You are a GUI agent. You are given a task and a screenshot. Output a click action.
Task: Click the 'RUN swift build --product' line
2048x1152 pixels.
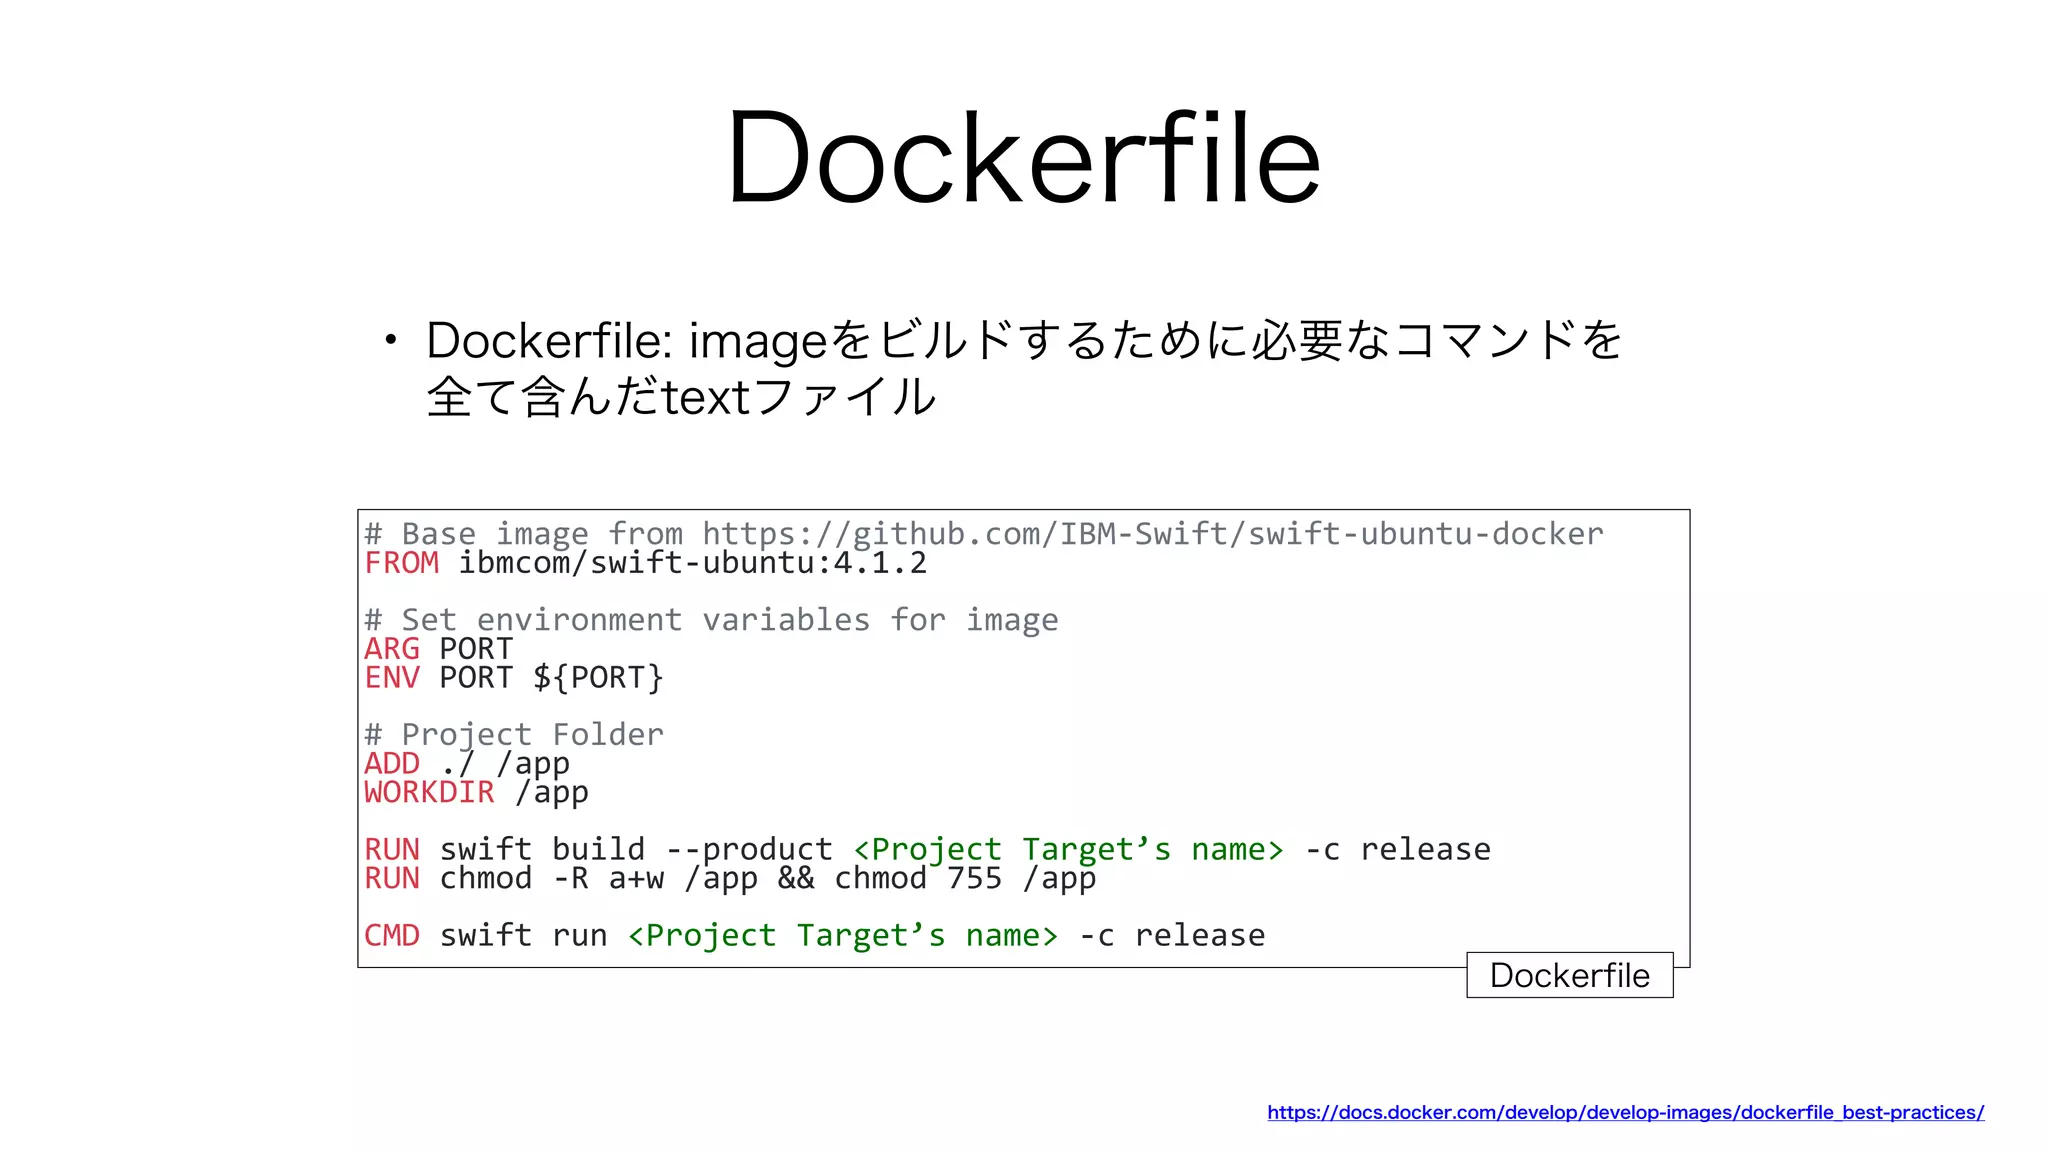(927, 850)
